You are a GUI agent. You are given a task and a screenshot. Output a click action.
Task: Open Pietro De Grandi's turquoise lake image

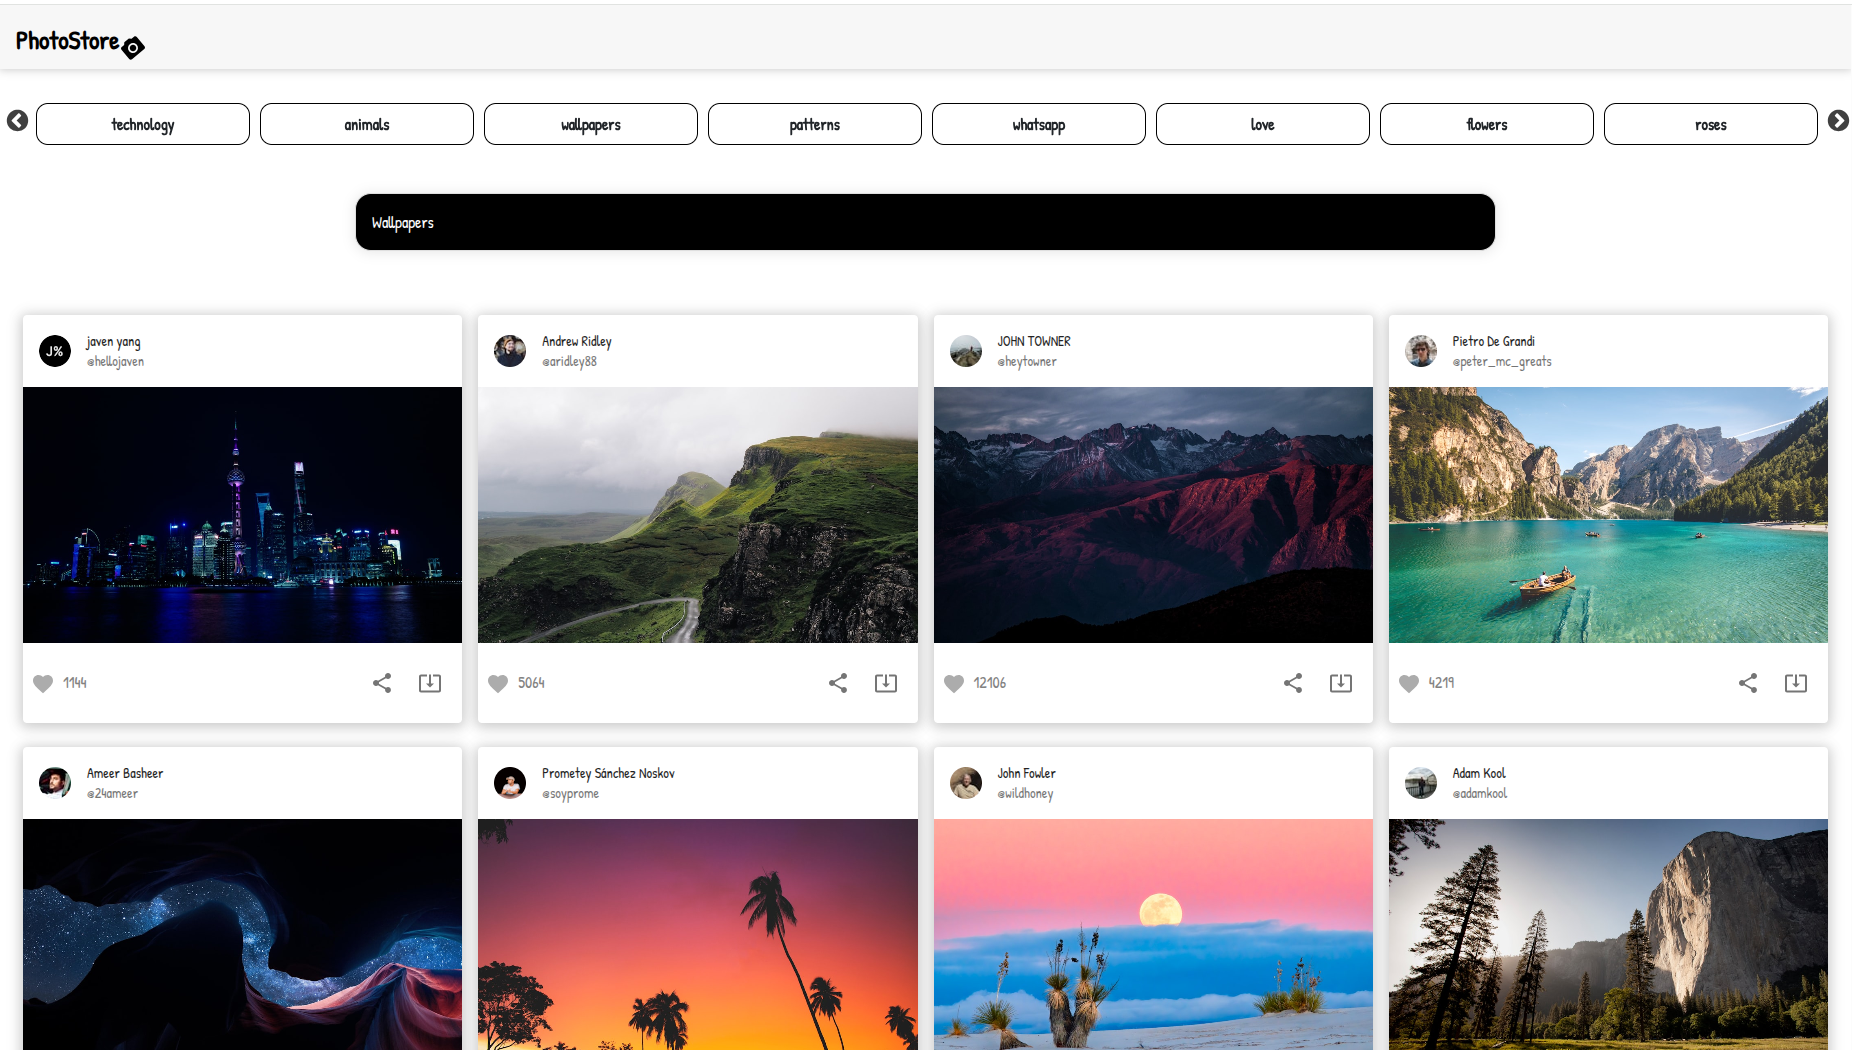[1608, 514]
